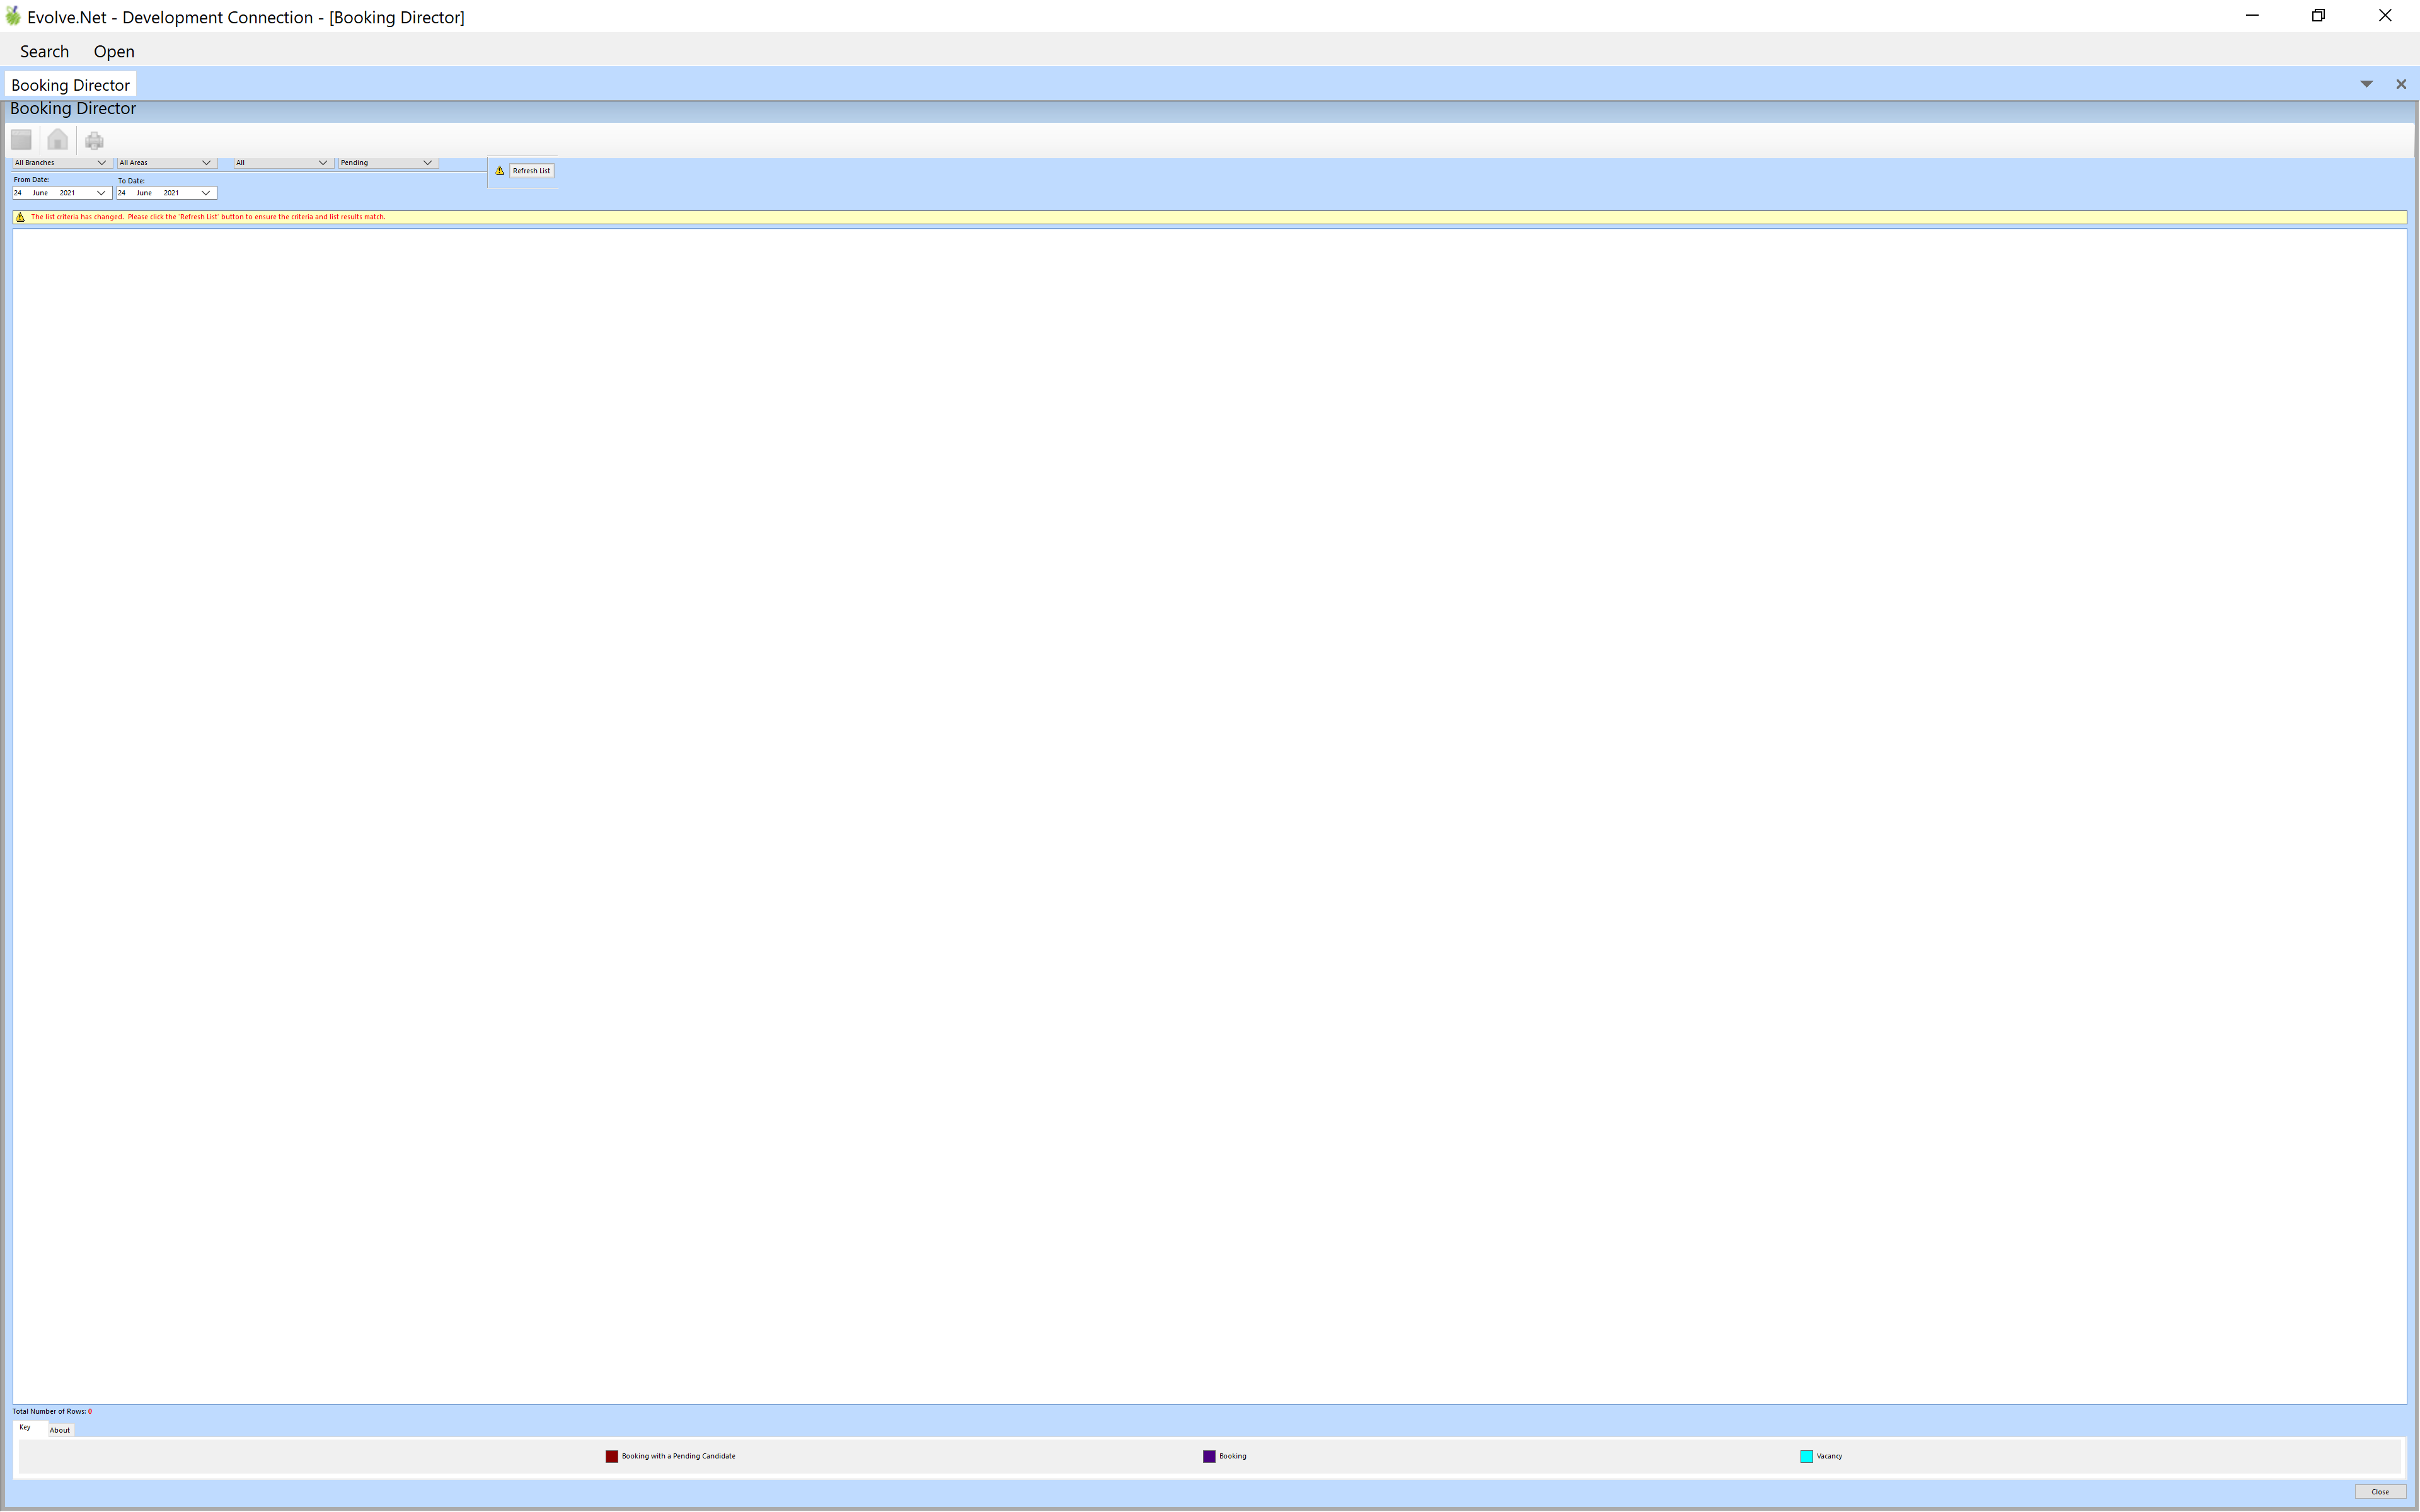Open the To Date calendar picker
The image size is (2420, 1512).
click(x=206, y=193)
